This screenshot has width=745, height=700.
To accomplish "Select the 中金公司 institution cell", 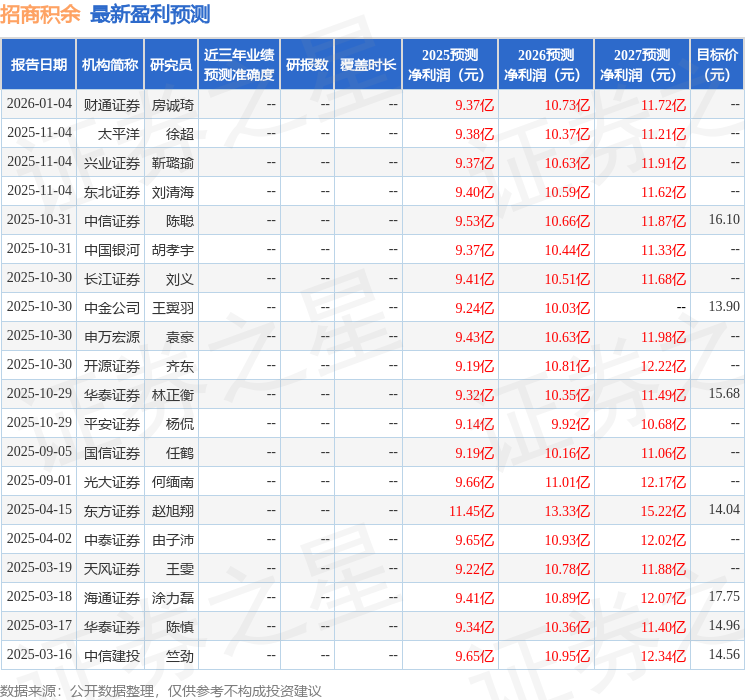I will [x=112, y=307].
